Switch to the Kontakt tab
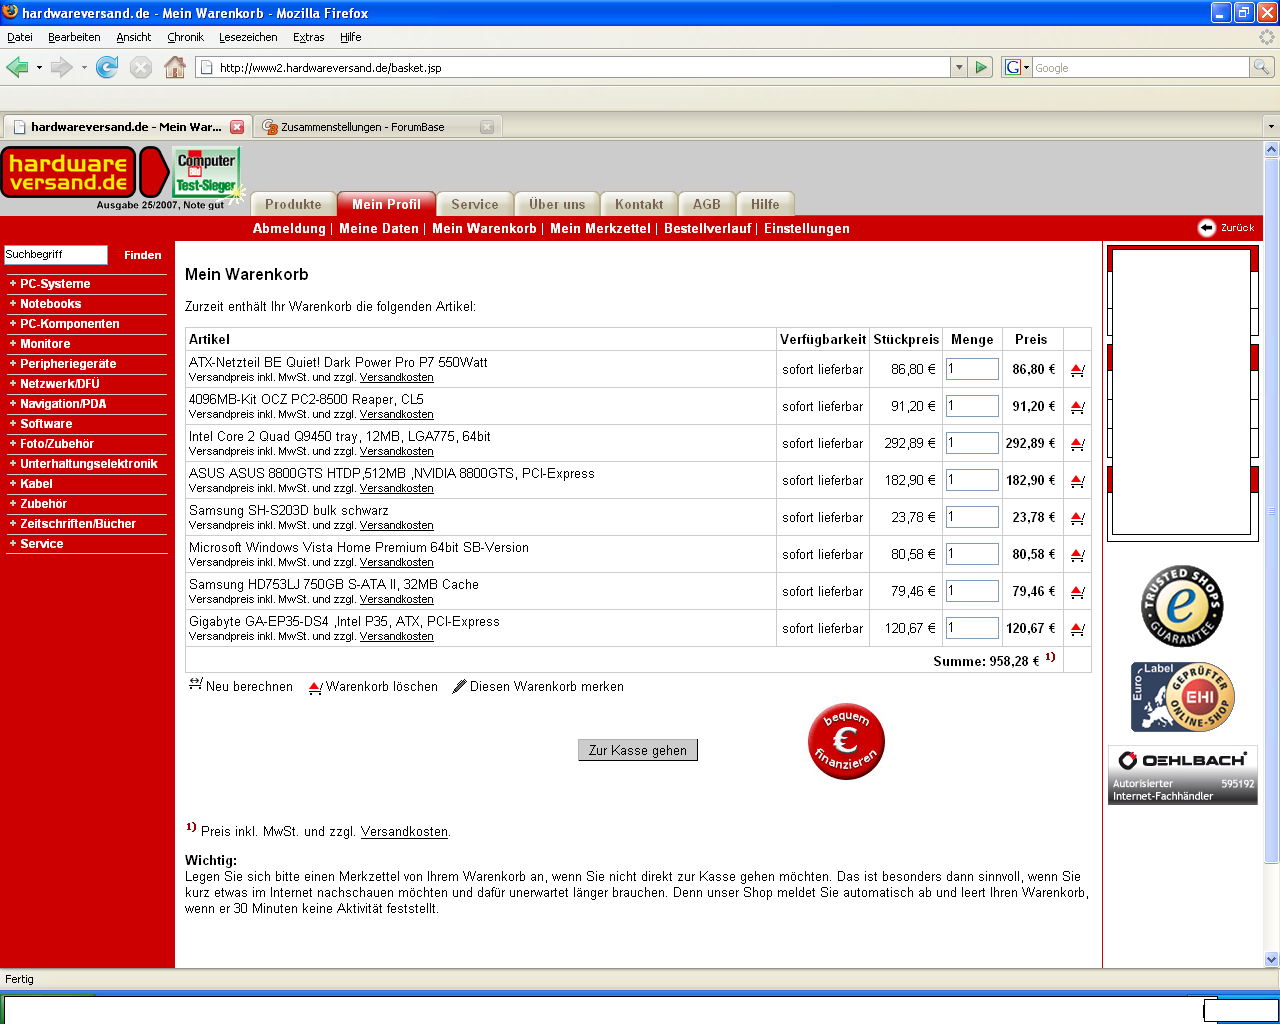1280x1024 pixels. (x=639, y=204)
